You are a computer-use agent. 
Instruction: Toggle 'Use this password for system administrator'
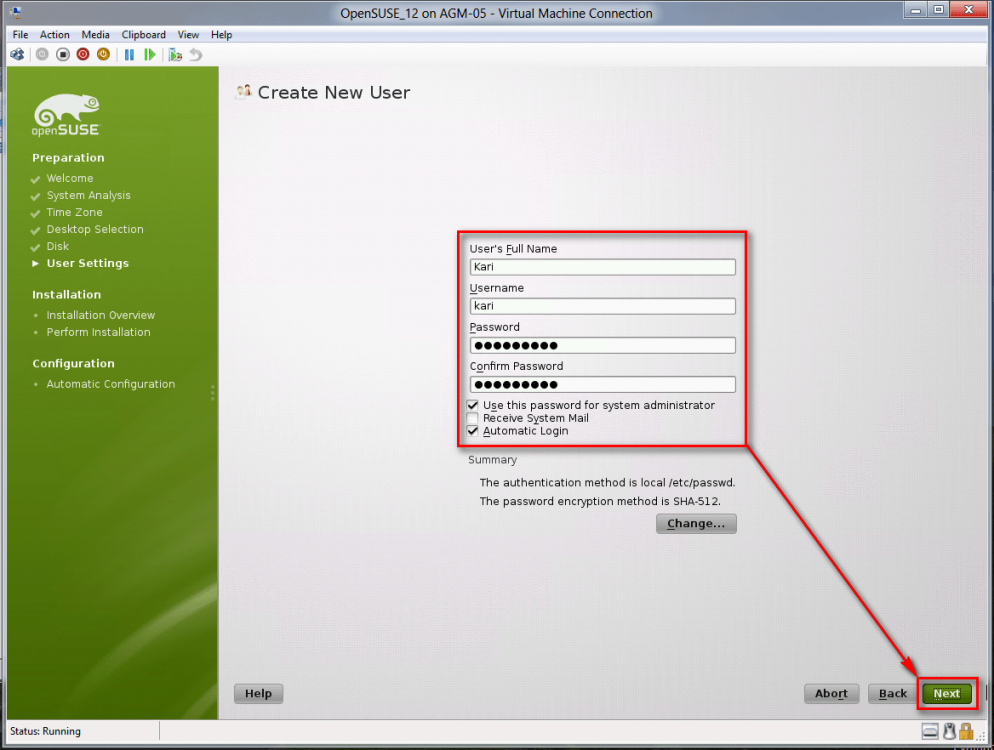tap(473, 405)
